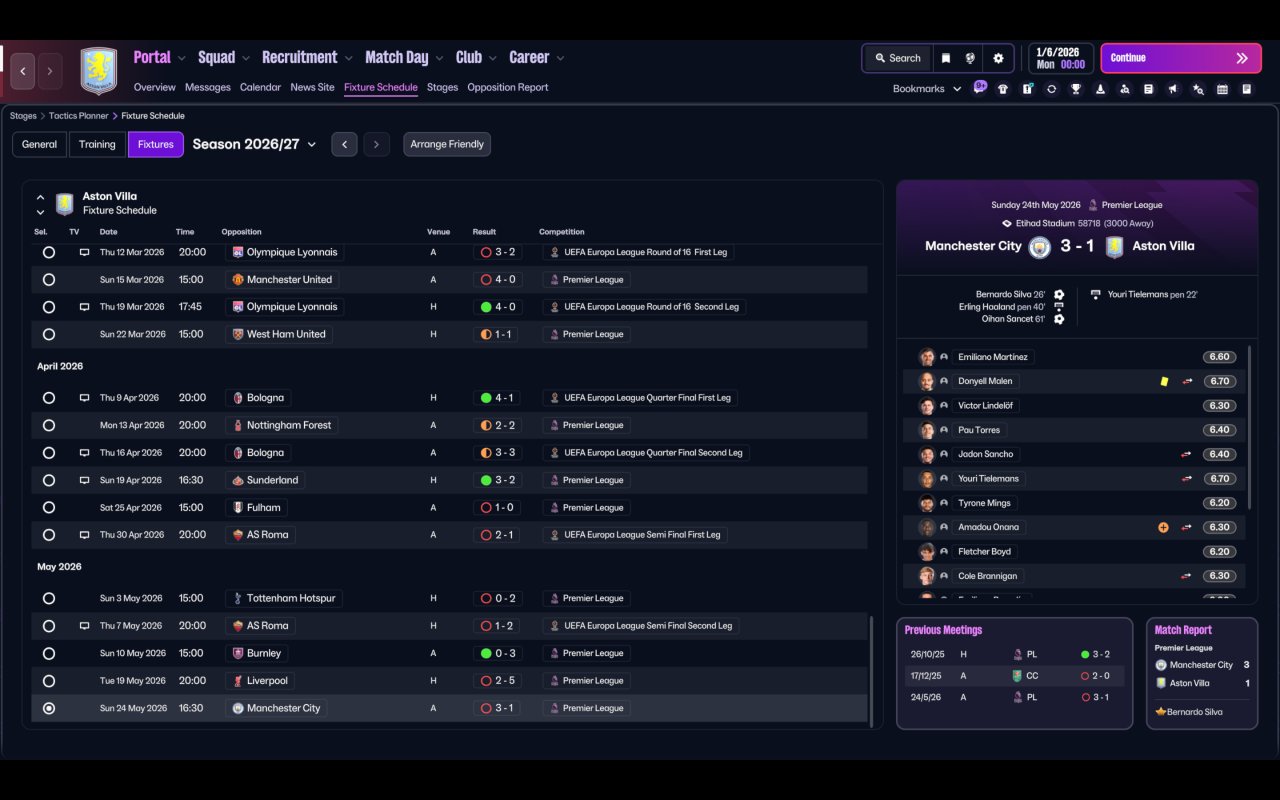The image size is (1280, 800).
Task: Click Emiliano Martinez's player portrait
Action: click(x=927, y=357)
